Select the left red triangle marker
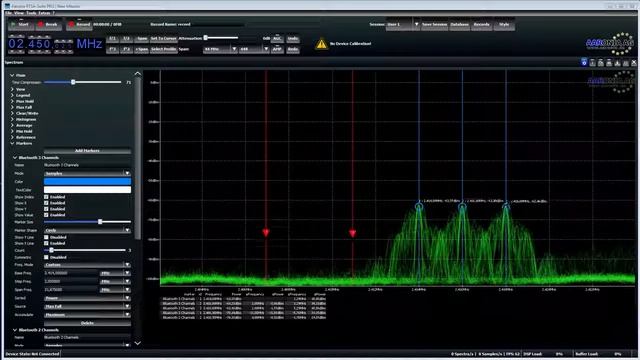This screenshot has width=640, height=360. (266, 233)
